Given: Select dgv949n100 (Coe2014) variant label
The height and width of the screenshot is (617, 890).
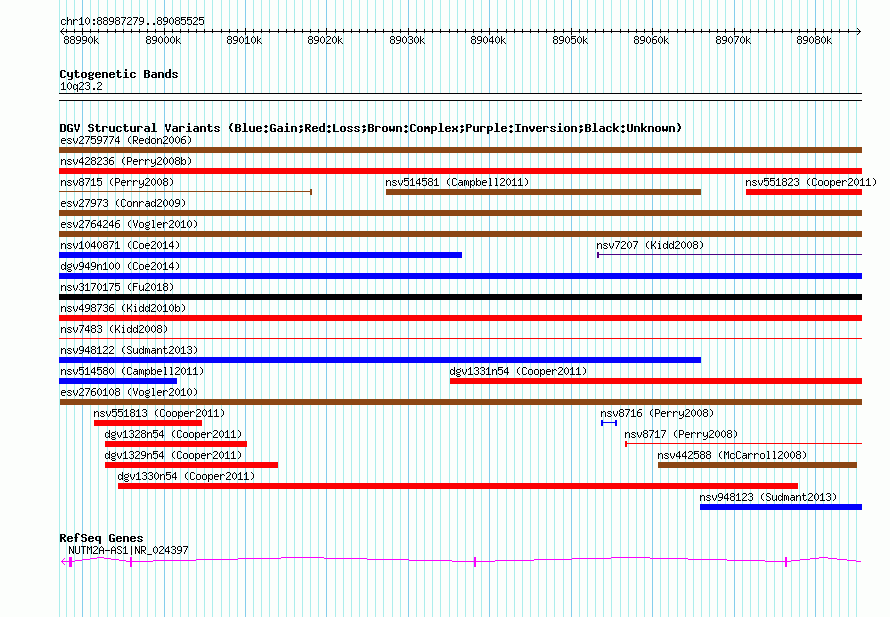Looking at the screenshot, I should pyautogui.click(x=120, y=266).
